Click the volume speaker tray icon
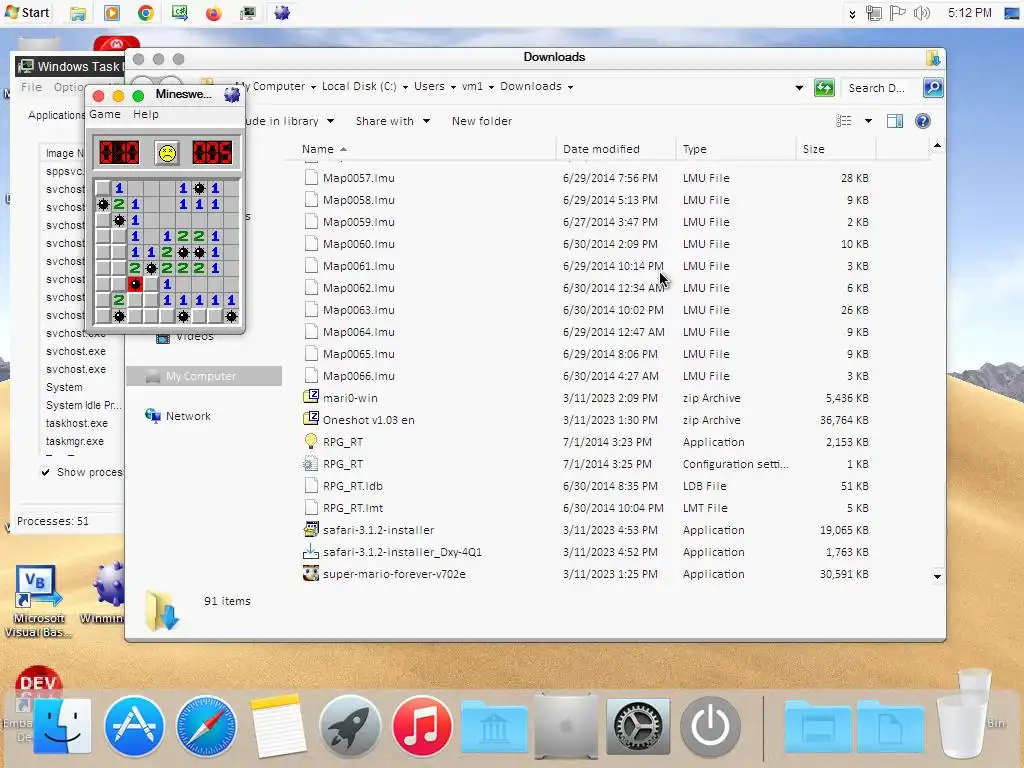The image size is (1024, 768). 921,13
